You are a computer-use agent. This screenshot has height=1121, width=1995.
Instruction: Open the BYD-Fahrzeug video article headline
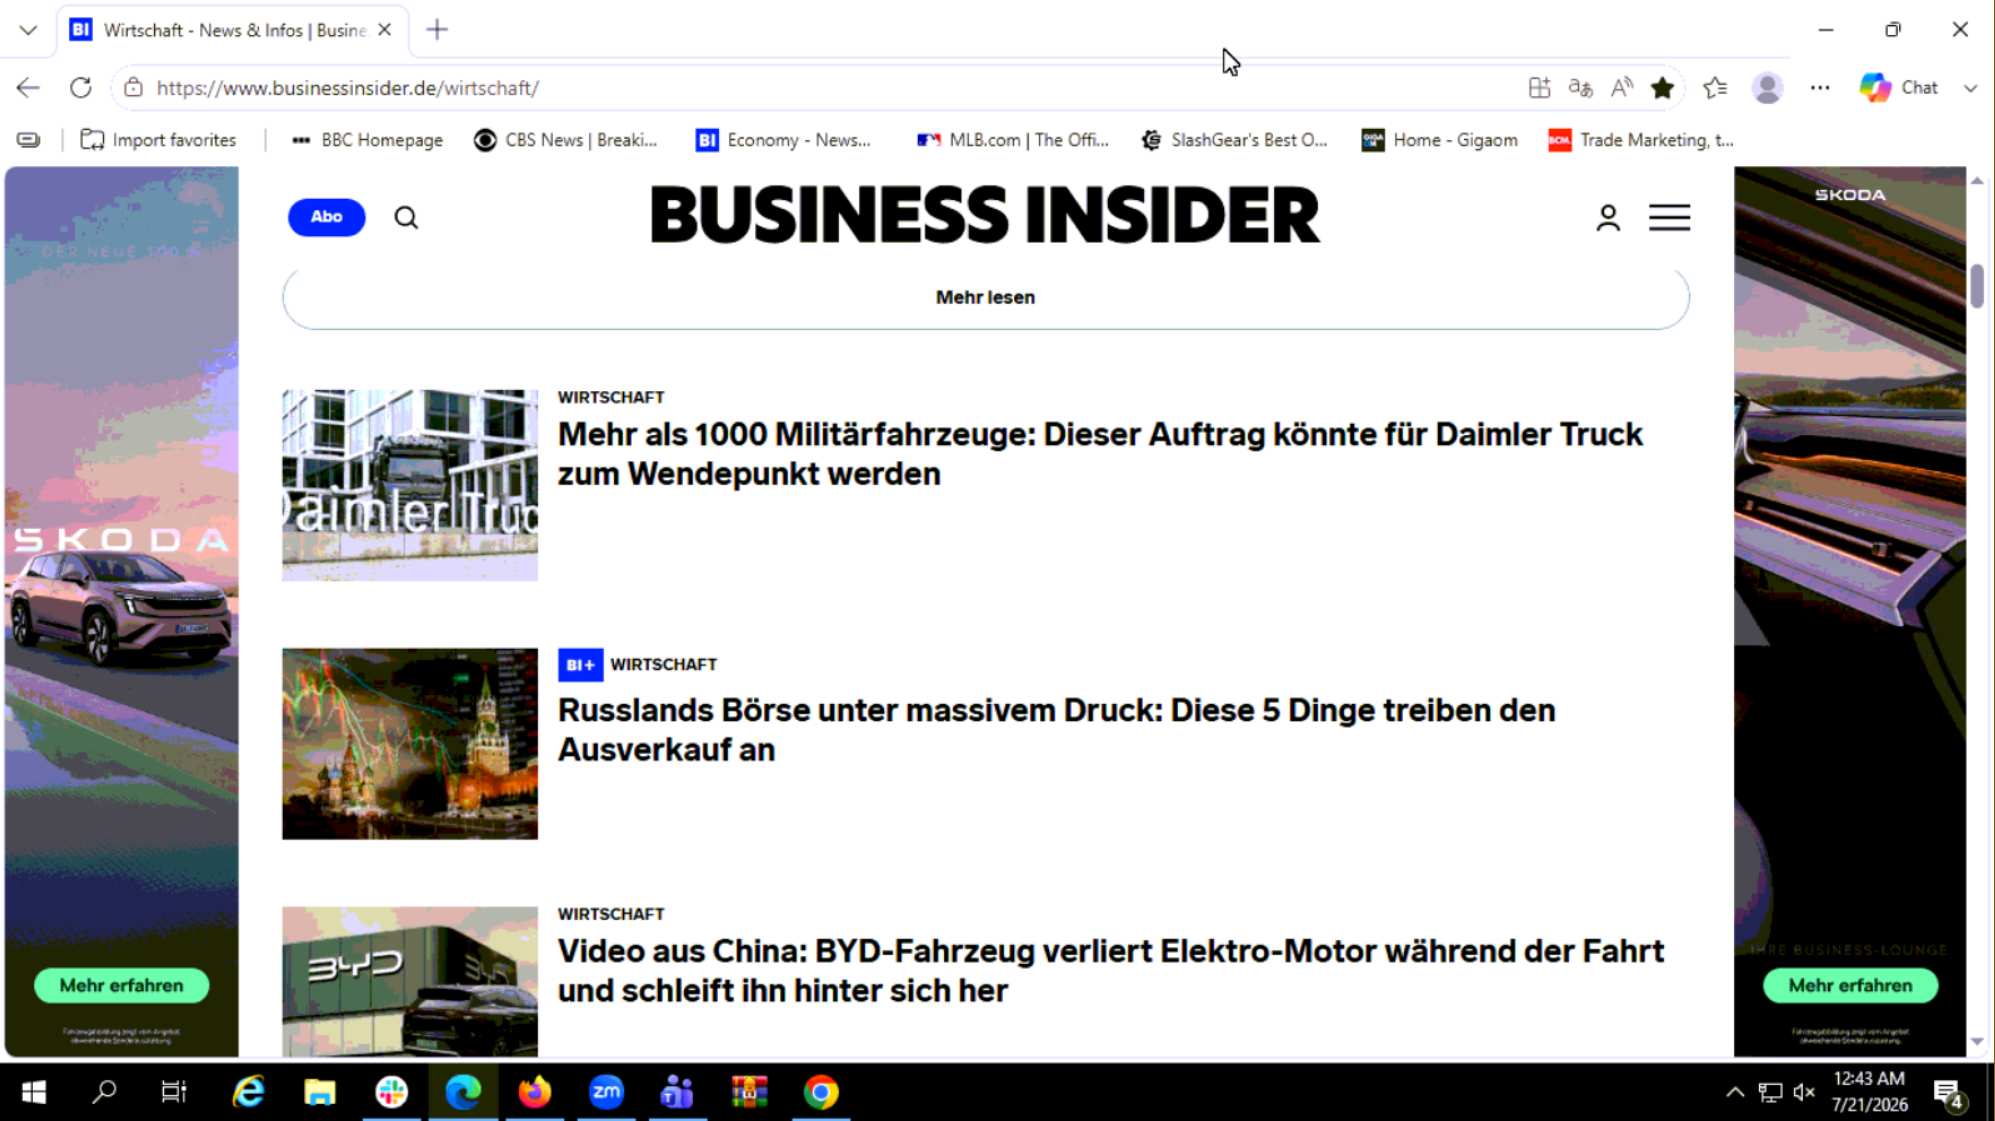tap(1111, 970)
